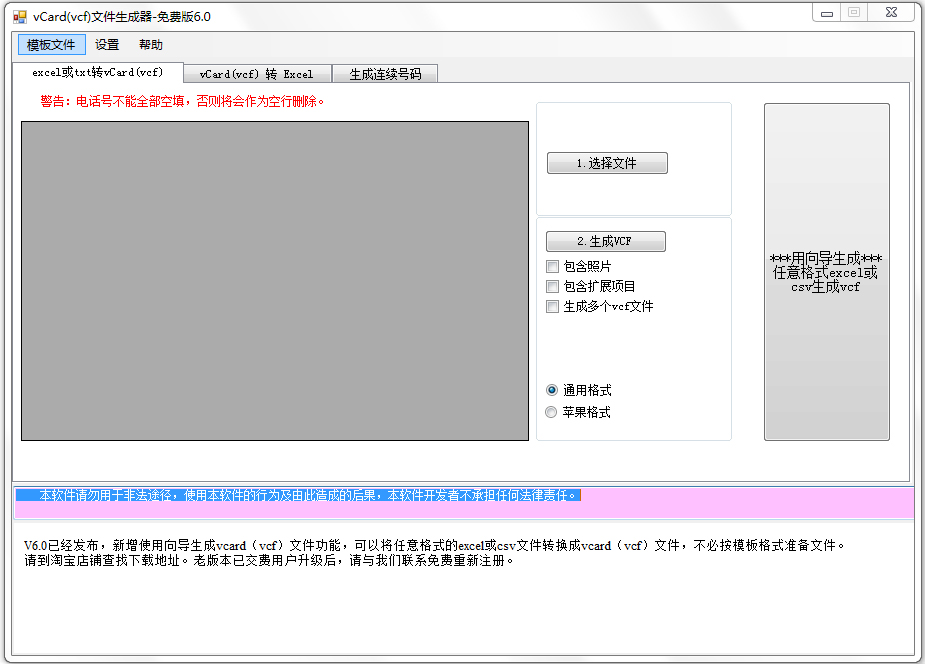Click the vCard app icon in title bar
Image resolution: width=925 pixels, height=664 pixels.
[x=20, y=15]
